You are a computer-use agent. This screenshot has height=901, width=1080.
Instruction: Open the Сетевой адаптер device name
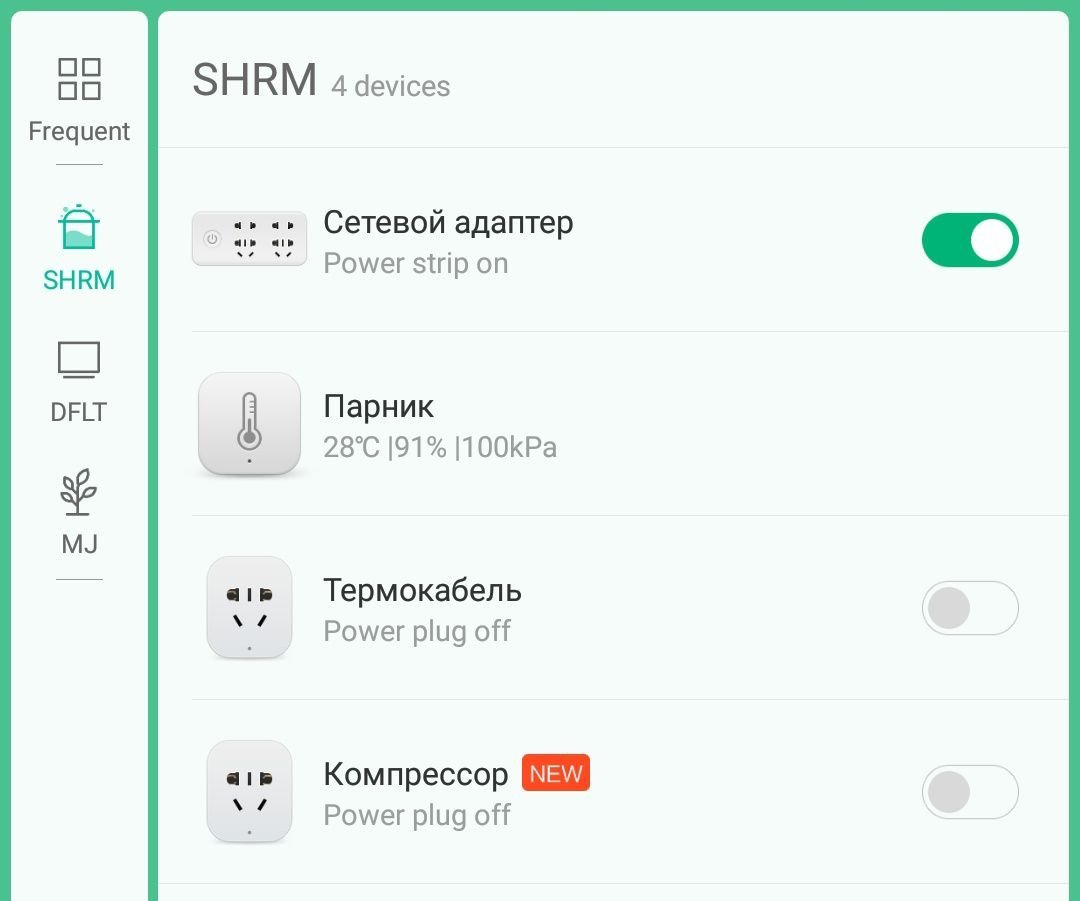448,222
